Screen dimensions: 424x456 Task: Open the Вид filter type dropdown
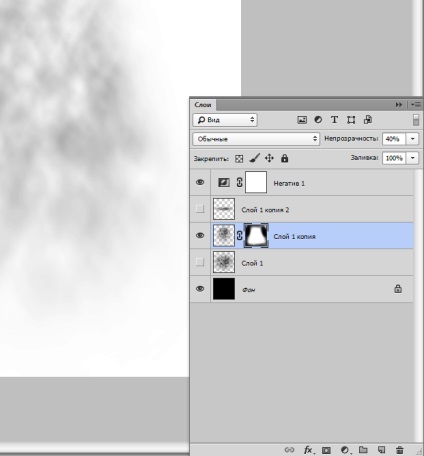pyautogui.click(x=225, y=120)
